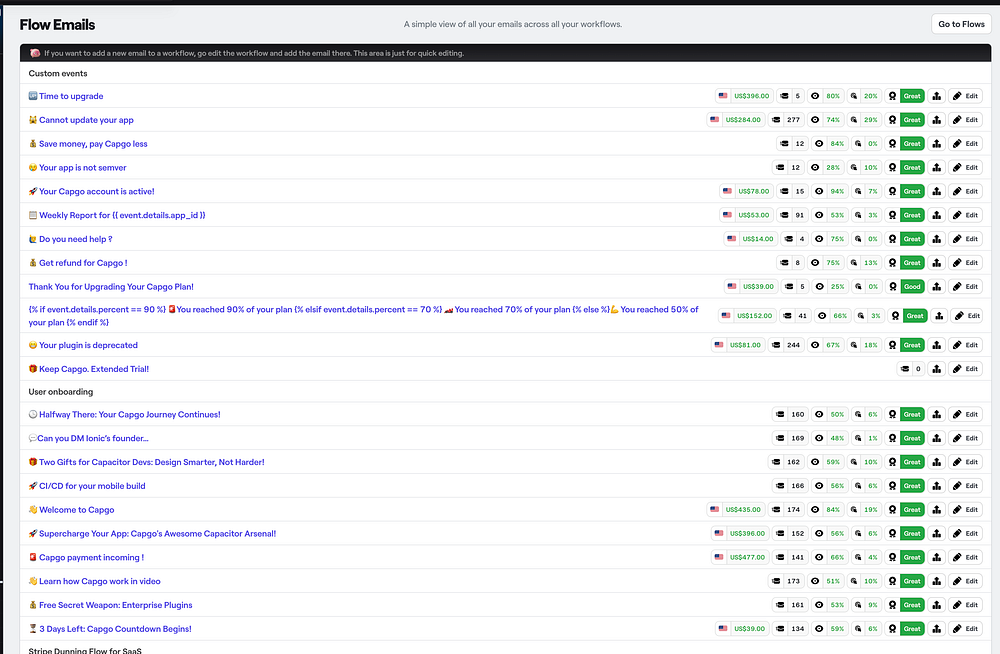Screen dimensions: 1000x654
Task: Open 'Get refund for Capgo !' email
Action: (x=83, y=263)
